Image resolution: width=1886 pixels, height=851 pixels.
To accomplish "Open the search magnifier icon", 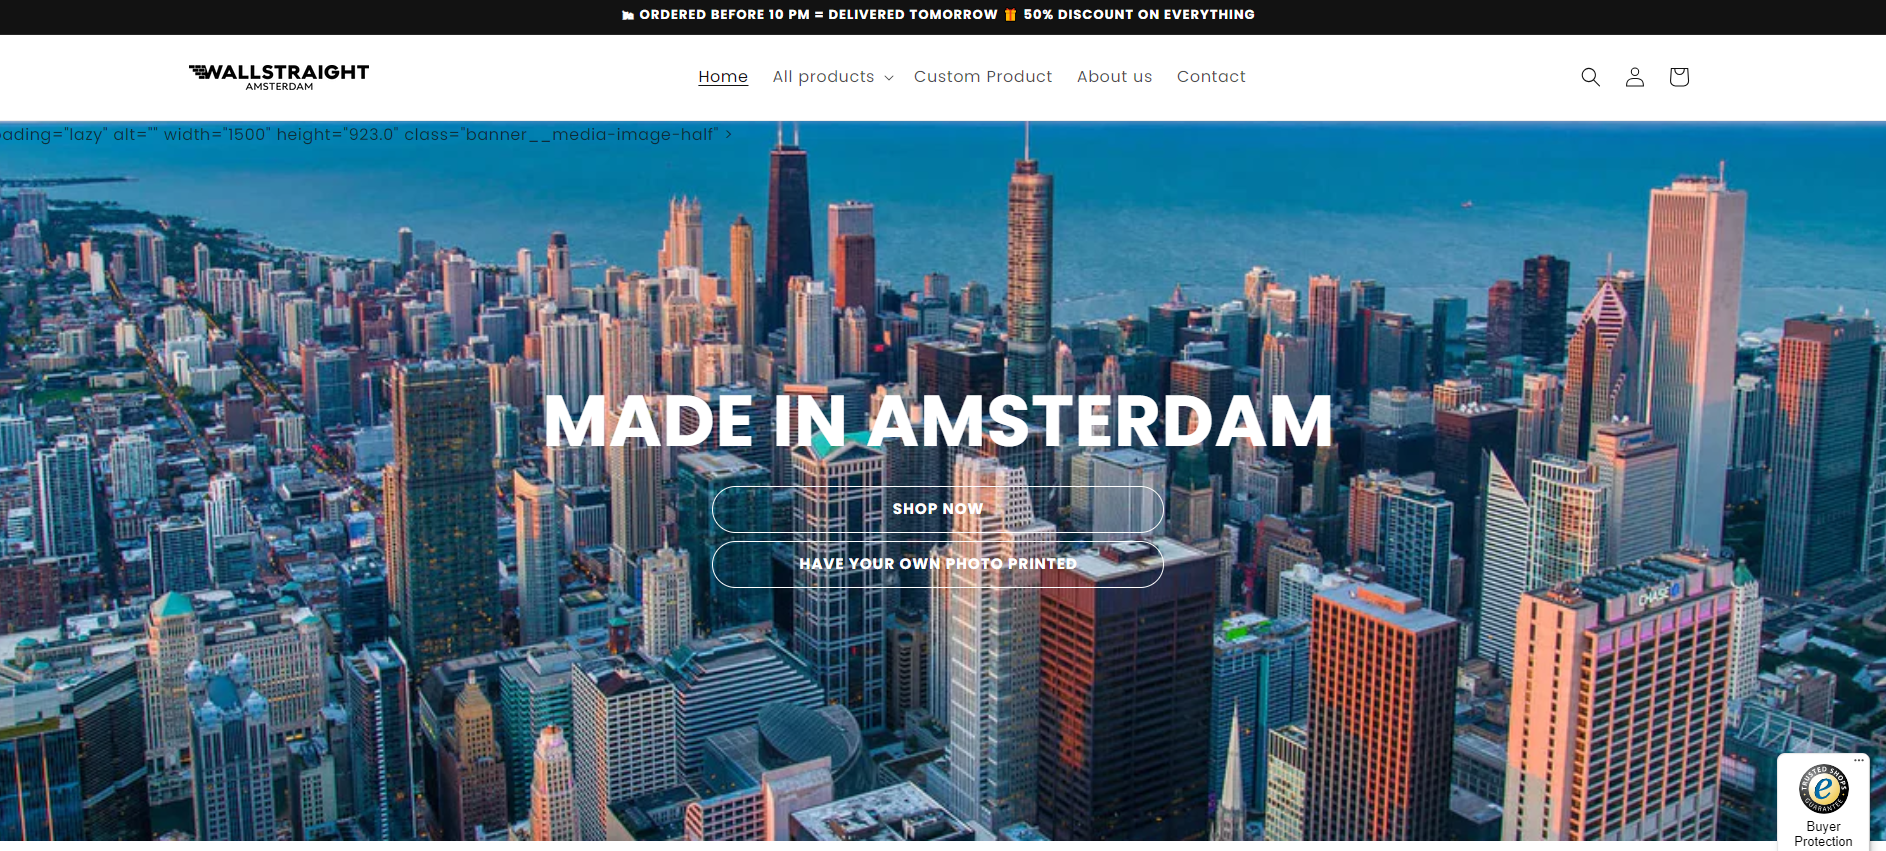I will (1590, 77).
